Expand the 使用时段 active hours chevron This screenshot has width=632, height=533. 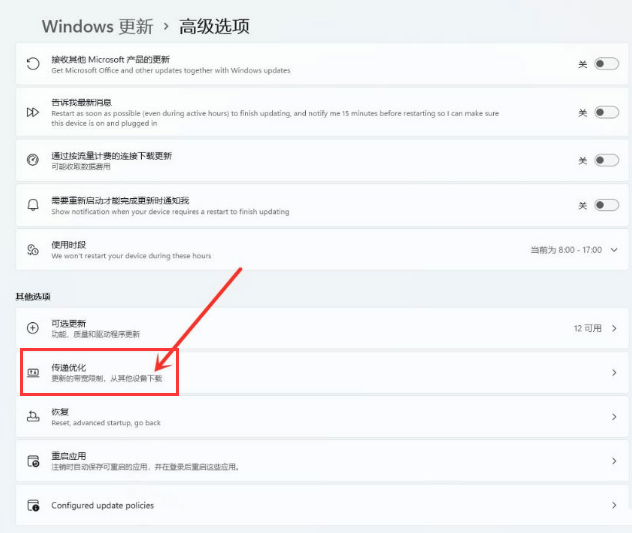(614, 250)
